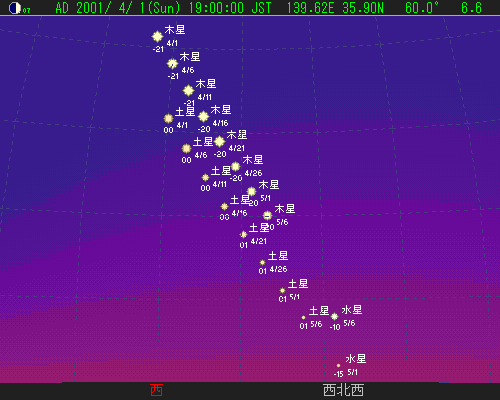
Task: Select the Saturn marker dated 4/6
Action: [187, 148]
